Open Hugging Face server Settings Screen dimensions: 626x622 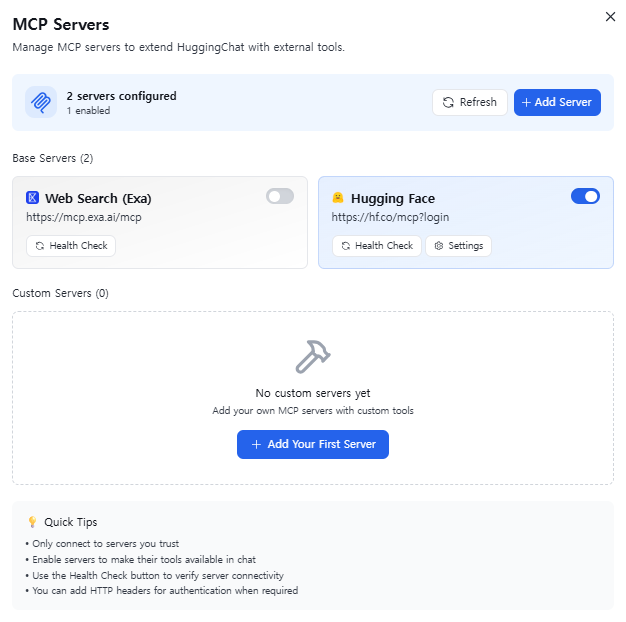coord(458,246)
